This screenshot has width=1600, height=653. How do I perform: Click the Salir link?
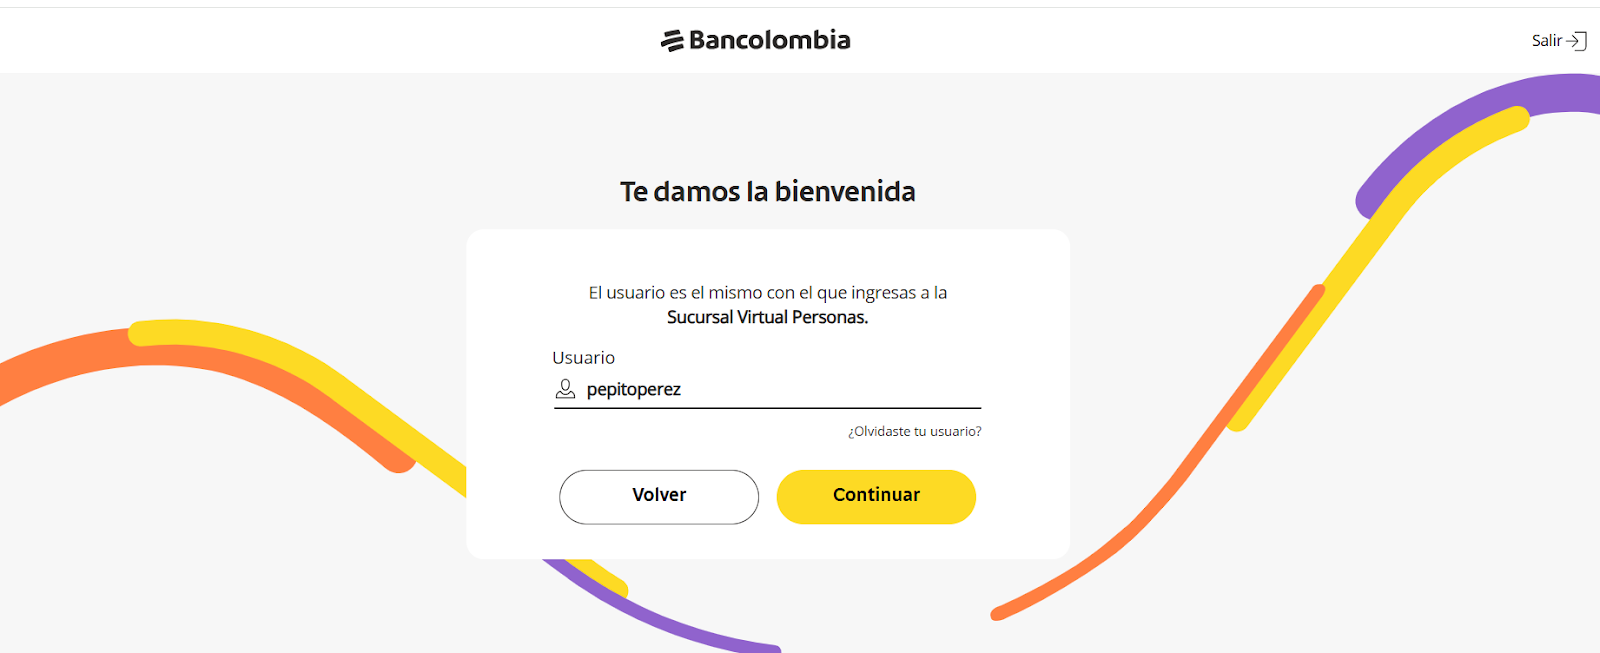point(1546,41)
